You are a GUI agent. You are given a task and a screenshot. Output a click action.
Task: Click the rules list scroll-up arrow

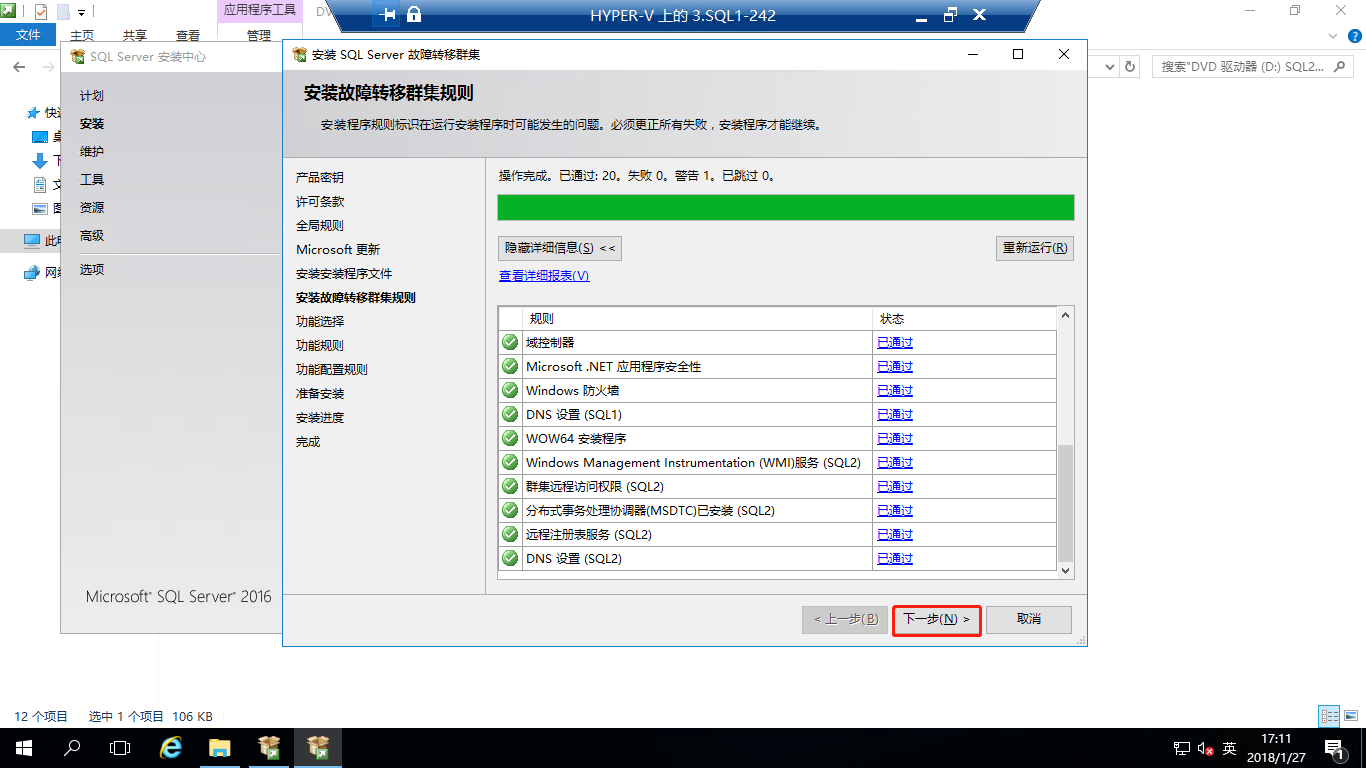1065,316
